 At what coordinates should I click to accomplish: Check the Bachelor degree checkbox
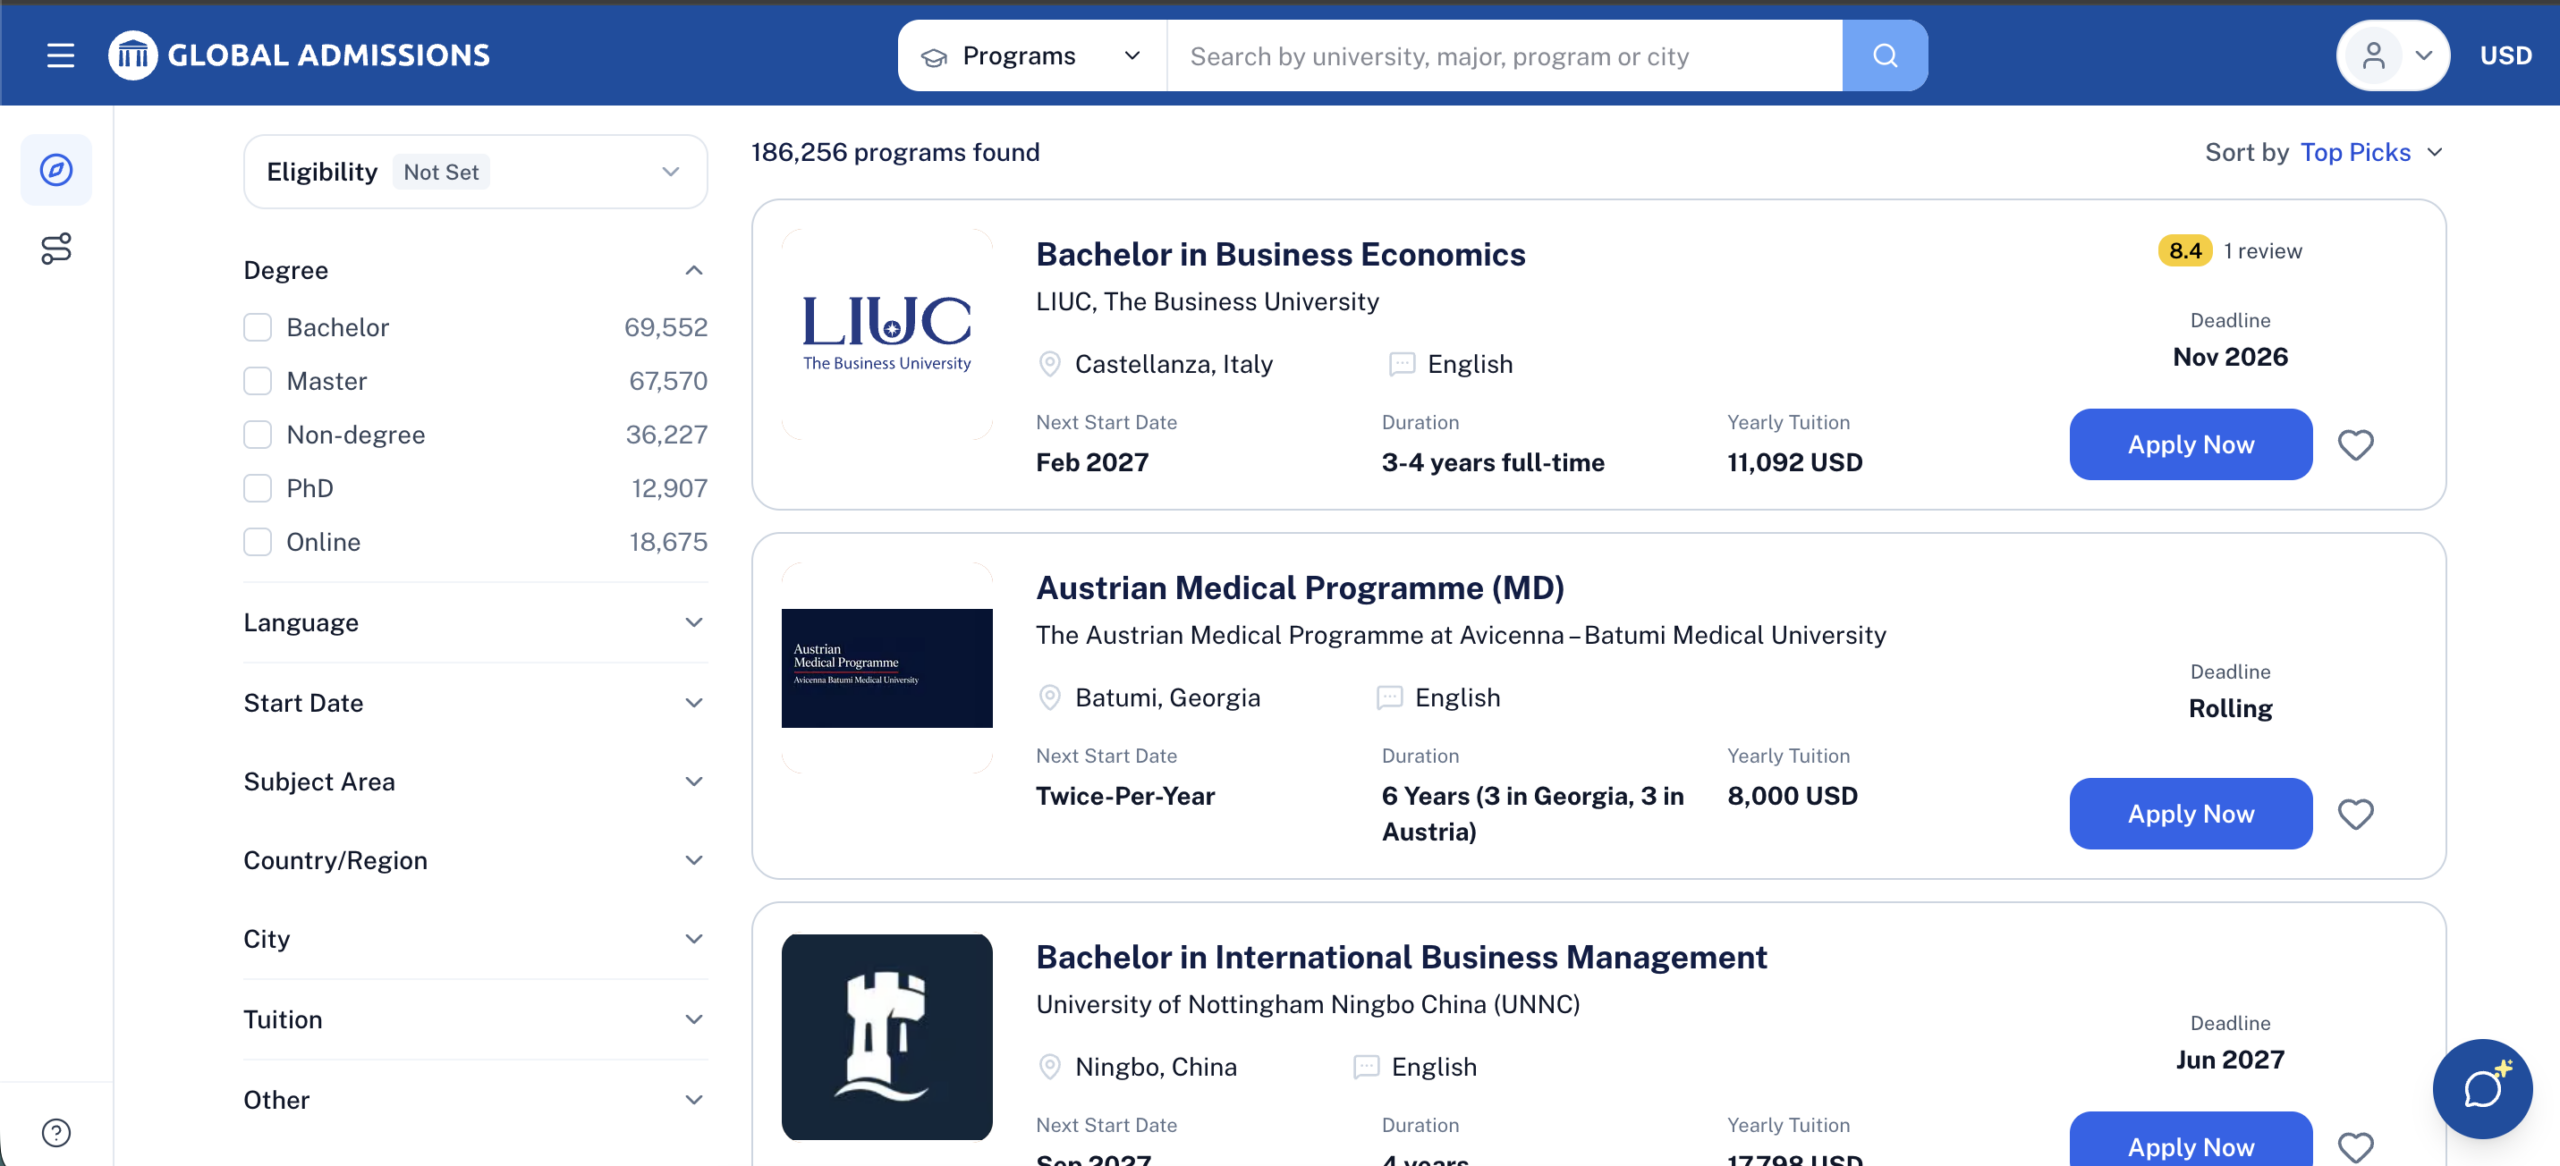258,328
